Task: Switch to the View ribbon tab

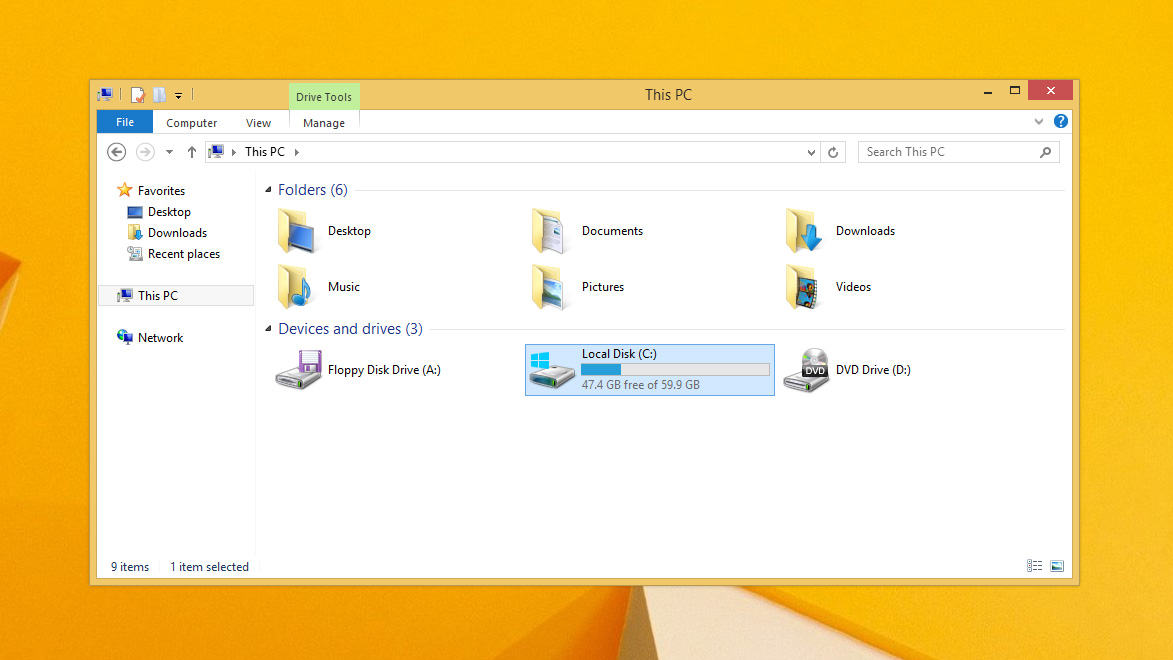Action: (258, 122)
